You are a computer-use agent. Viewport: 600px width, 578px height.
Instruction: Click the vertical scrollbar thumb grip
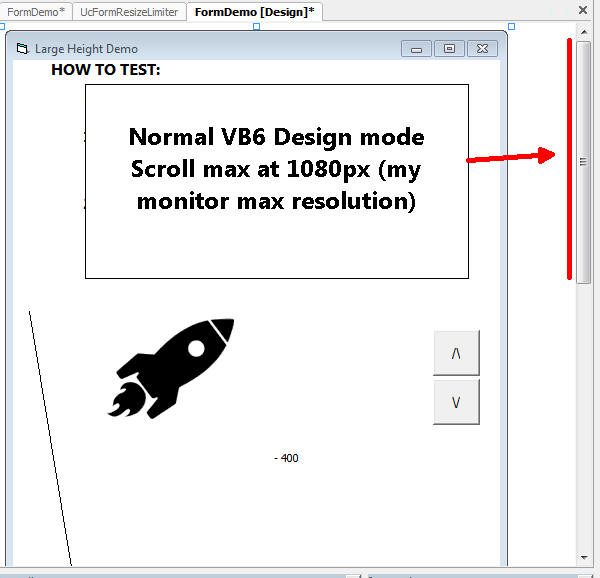click(584, 160)
